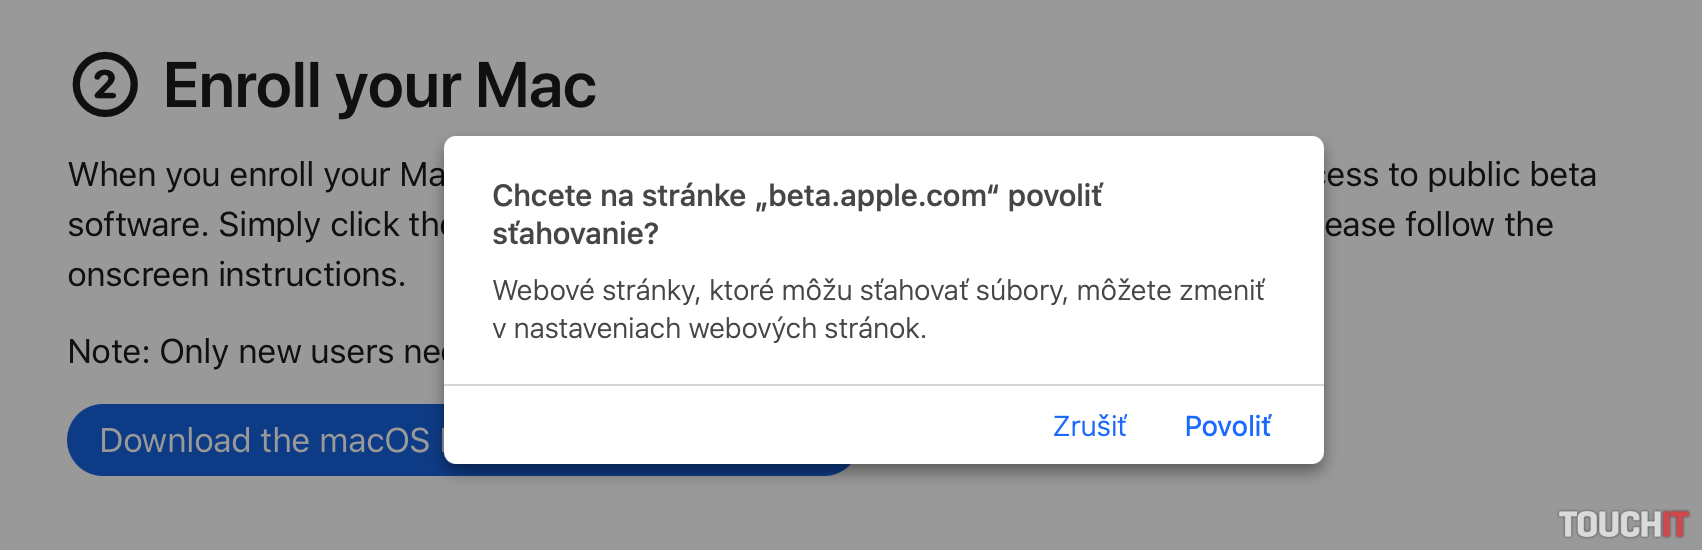Image resolution: width=1702 pixels, height=550 pixels.
Task: Click the Webové stránky description line
Action: (x=878, y=291)
